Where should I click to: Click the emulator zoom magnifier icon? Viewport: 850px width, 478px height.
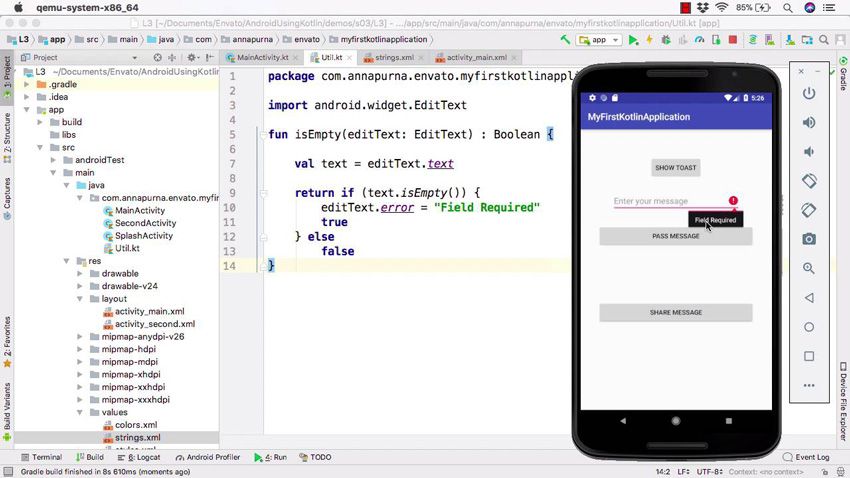[809, 268]
